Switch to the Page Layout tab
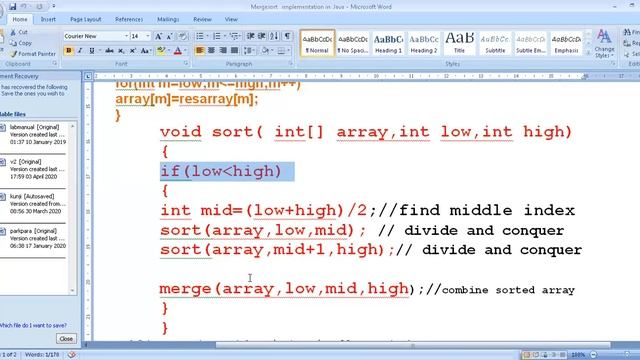 (x=86, y=19)
